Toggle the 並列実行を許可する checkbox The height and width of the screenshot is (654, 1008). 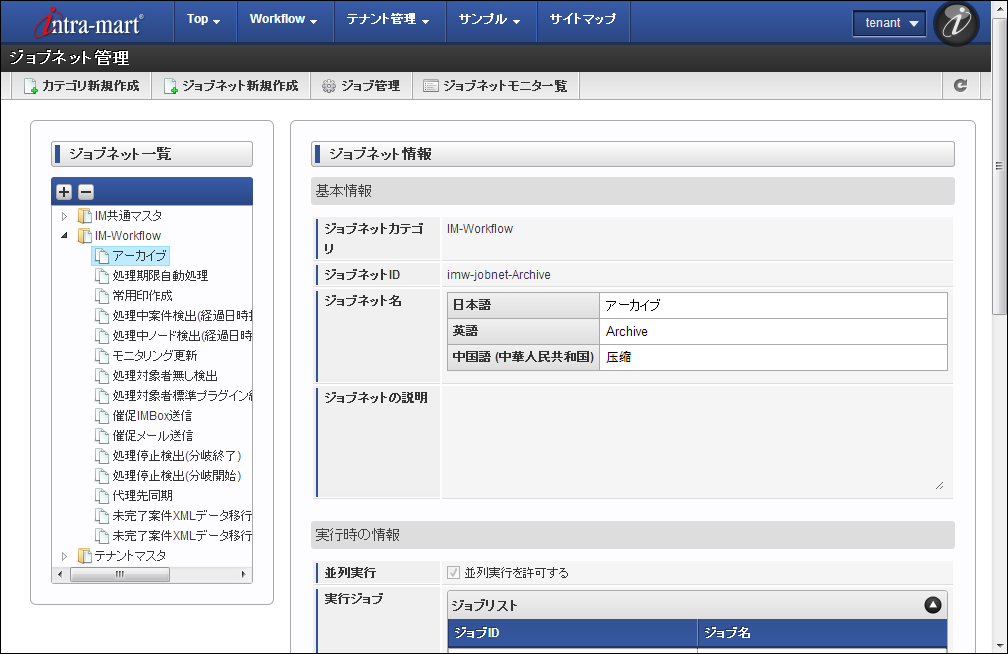tap(453, 573)
